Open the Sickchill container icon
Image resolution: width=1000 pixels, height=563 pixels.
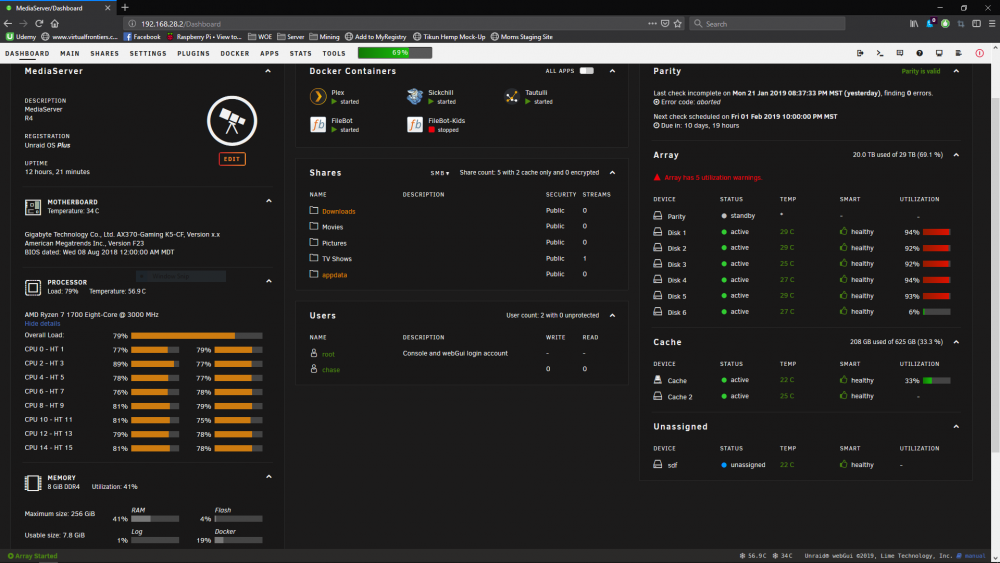coord(415,96)
